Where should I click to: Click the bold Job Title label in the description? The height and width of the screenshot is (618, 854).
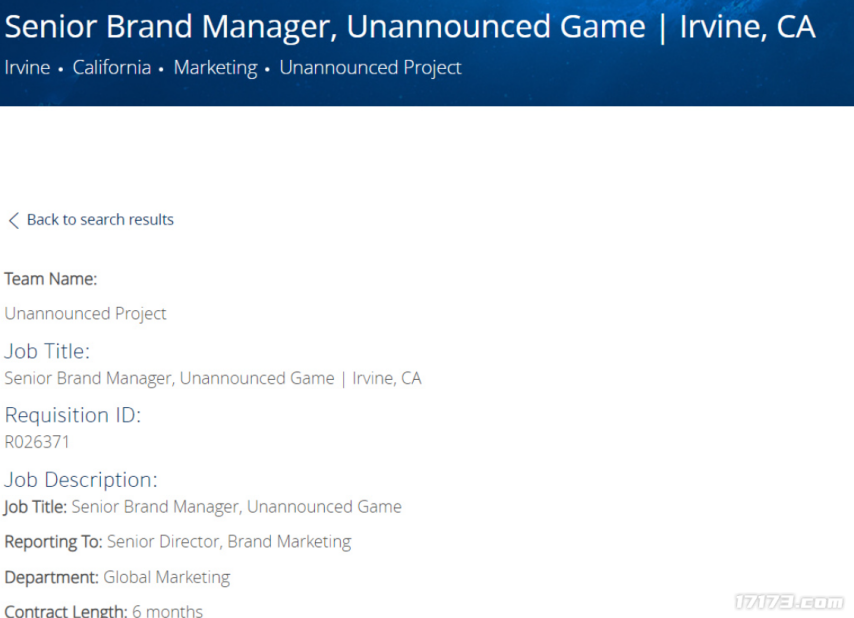pyautogui.click(x=35, y=507)
